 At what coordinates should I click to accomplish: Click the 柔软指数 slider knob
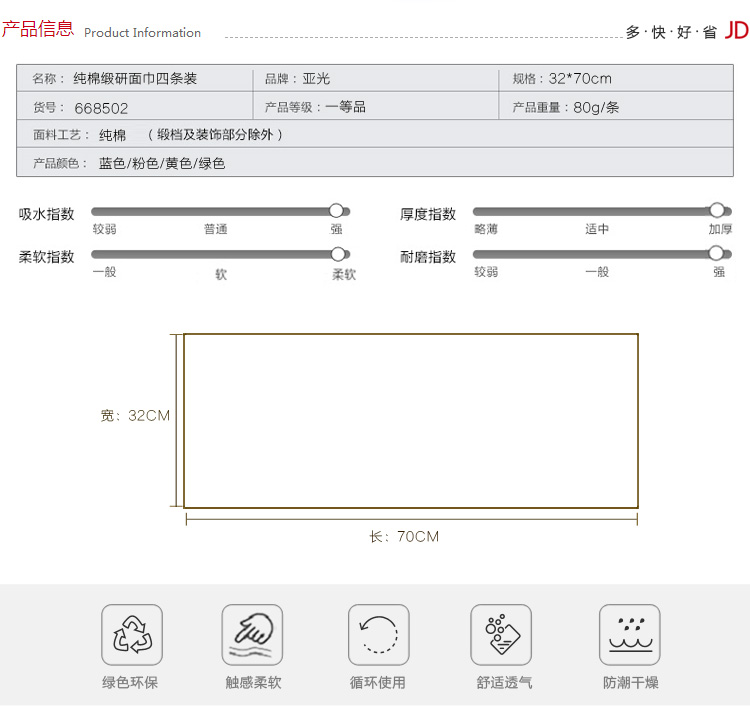click(338, 254)
